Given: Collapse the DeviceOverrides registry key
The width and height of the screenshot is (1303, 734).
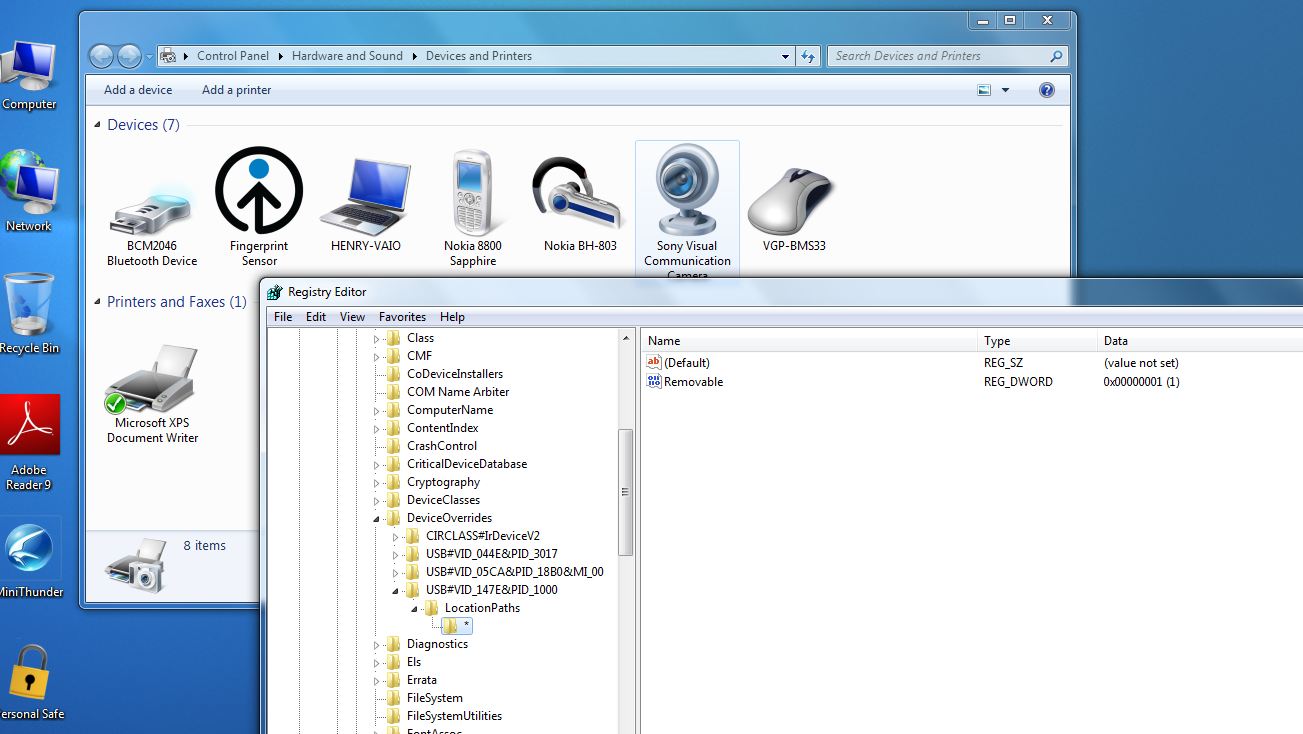Looking at the screenshot, I should (x=377, y=519).
